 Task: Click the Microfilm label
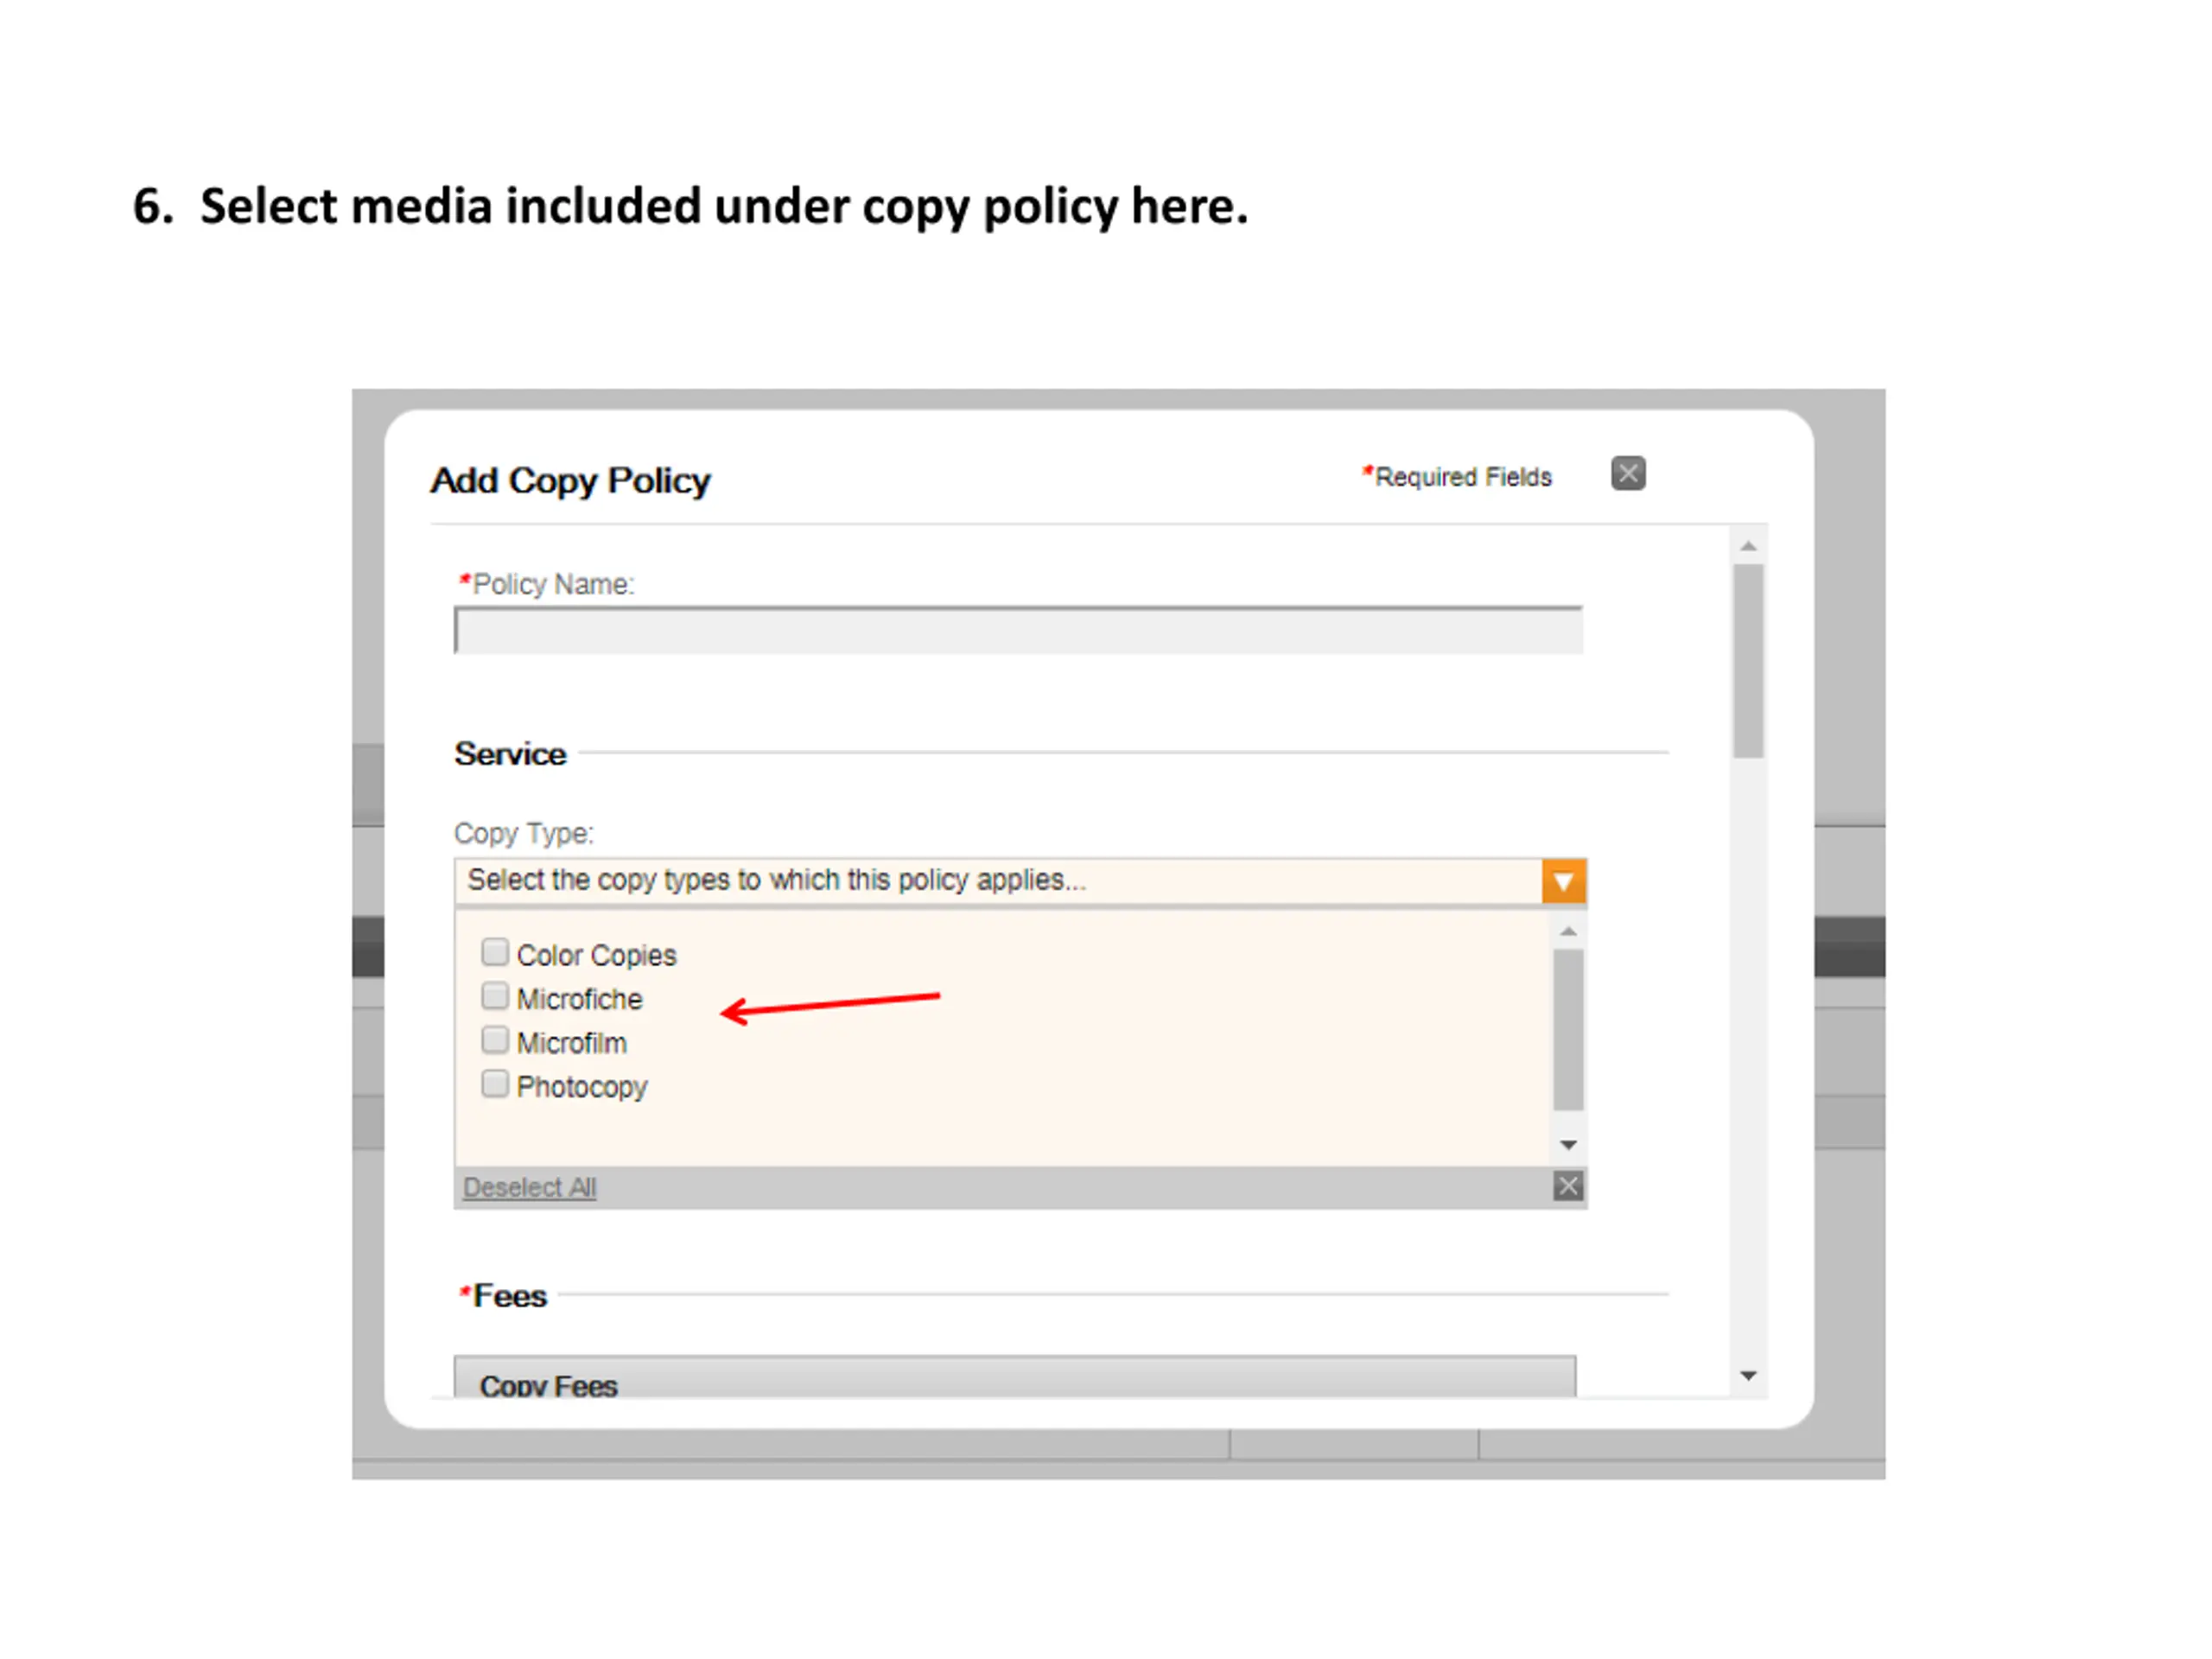(572, 1044)
